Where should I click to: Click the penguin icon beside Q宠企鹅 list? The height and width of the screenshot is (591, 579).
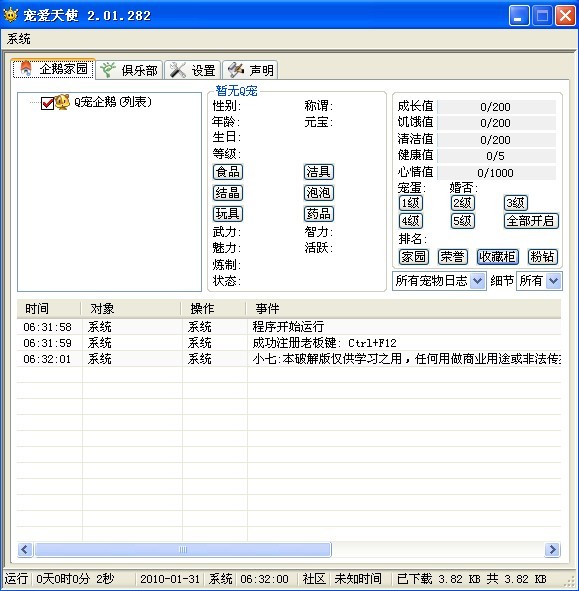(x=63, y=102)
